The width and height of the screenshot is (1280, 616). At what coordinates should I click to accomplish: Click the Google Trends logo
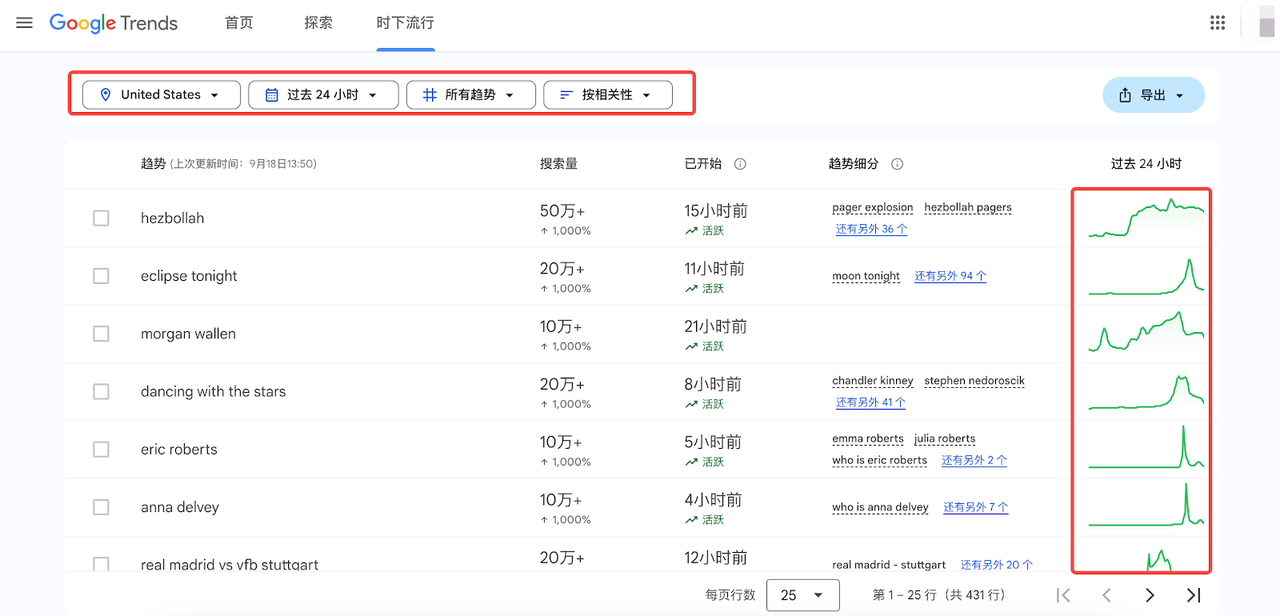point(113,23)
